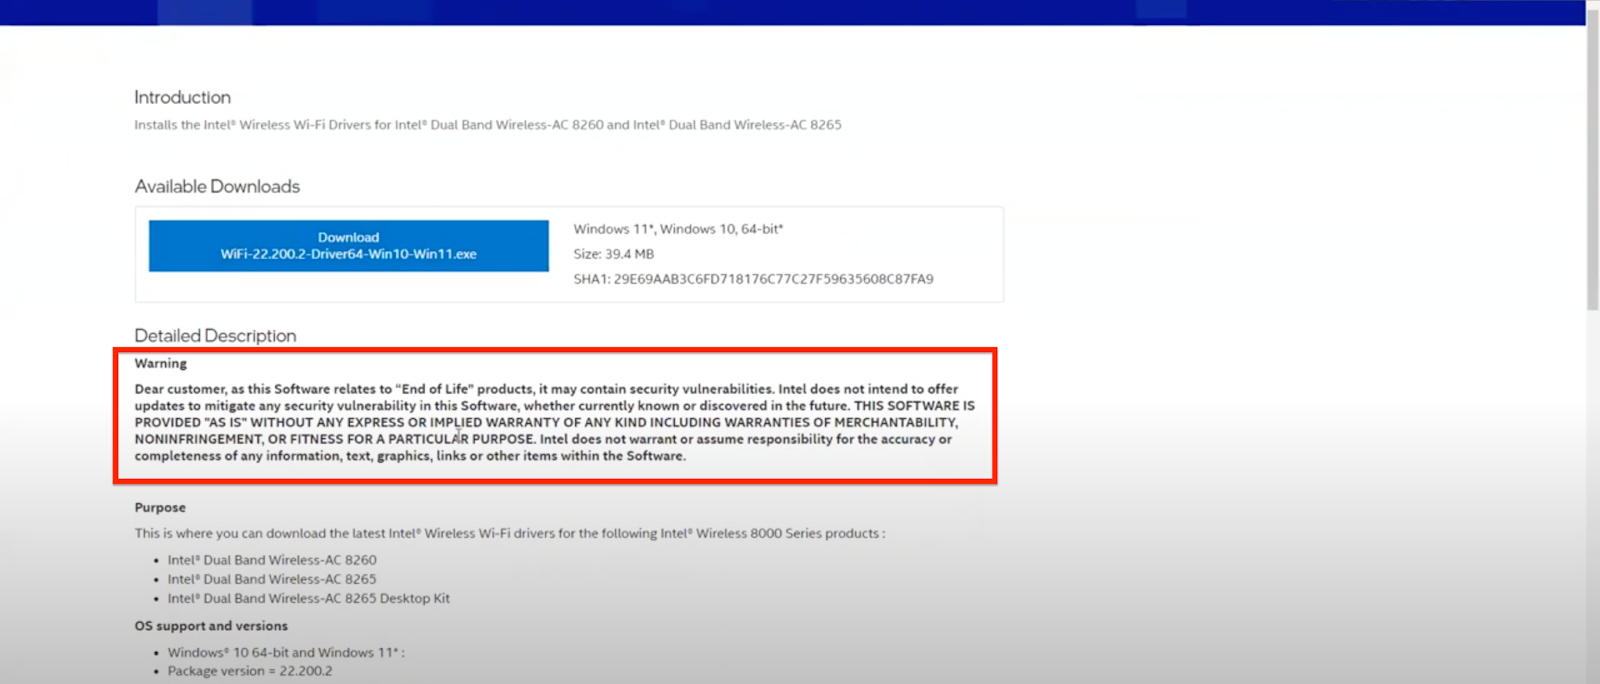
Task: Click the Detailed Description heading
Action: coord(215,336)
